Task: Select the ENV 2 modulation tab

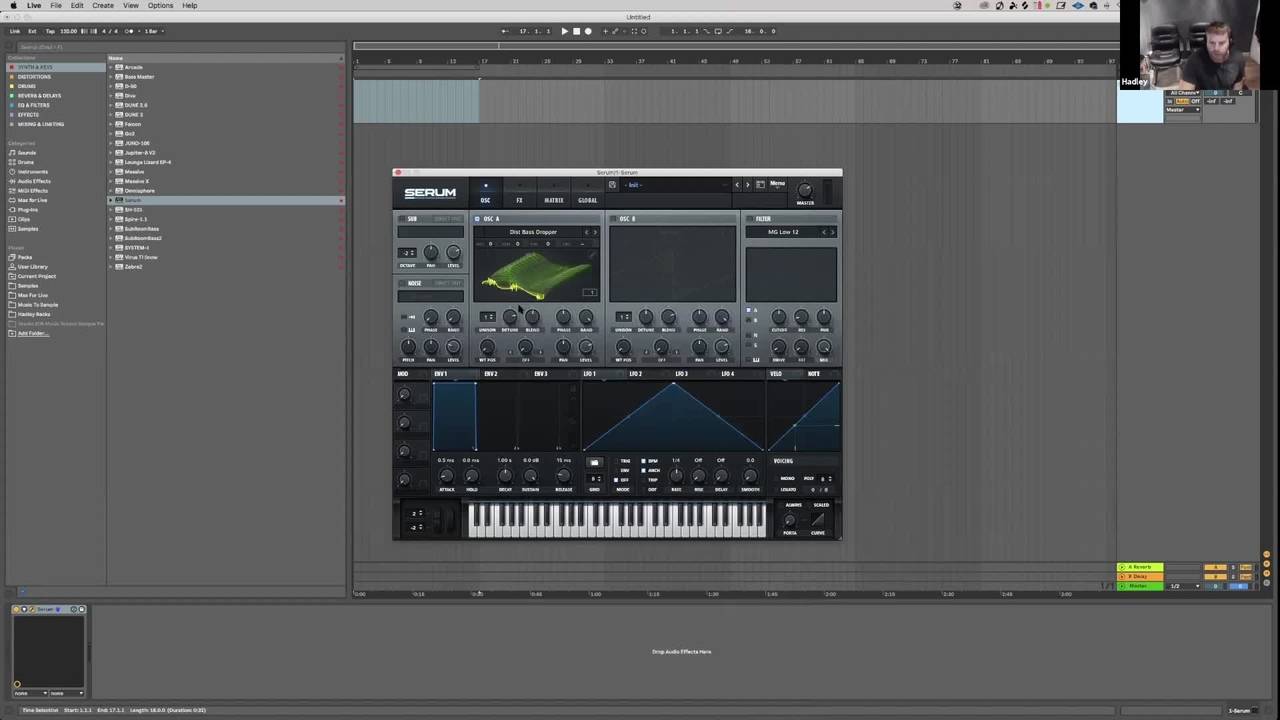Action: (x=491, y=374)
